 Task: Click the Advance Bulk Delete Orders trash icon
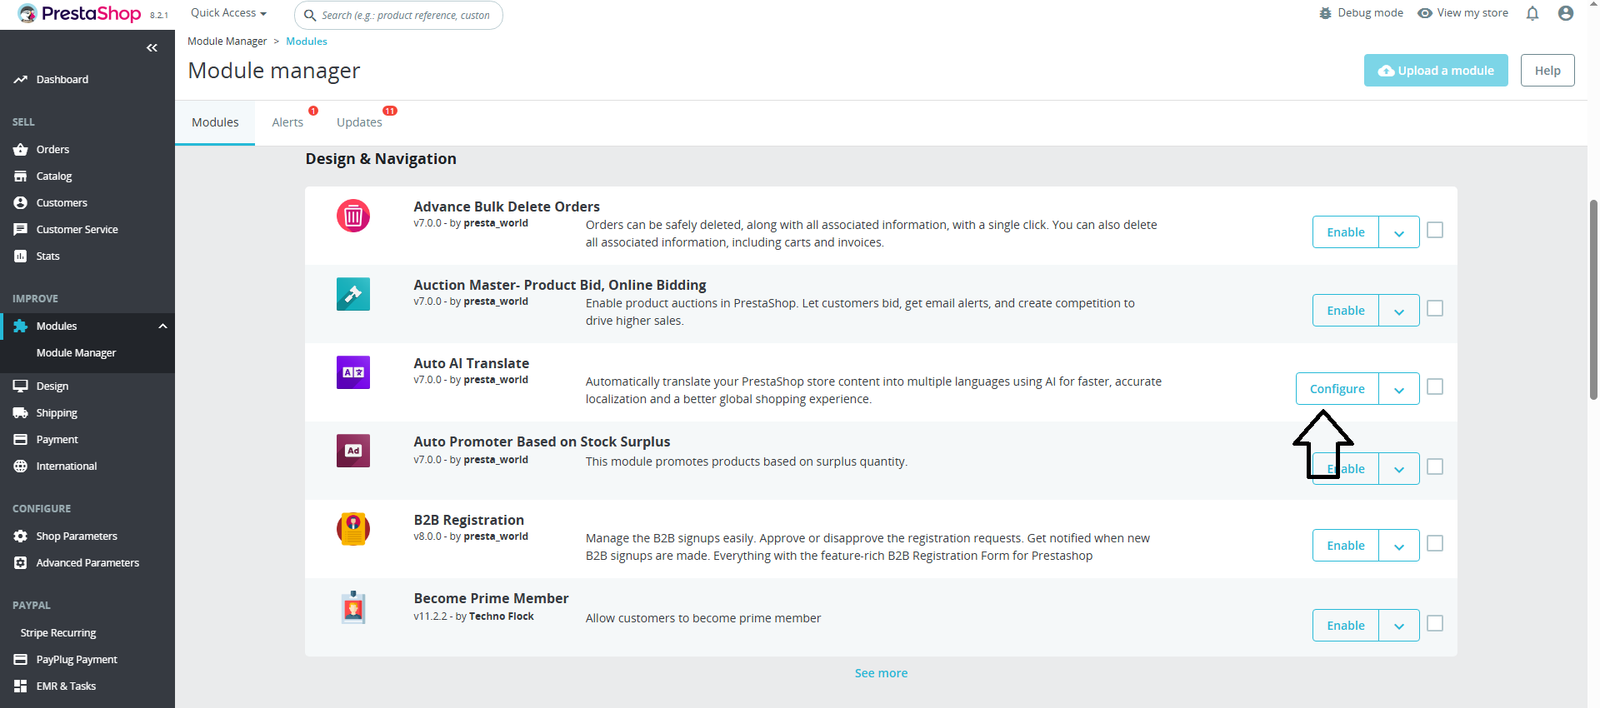(x=353, y=216)
